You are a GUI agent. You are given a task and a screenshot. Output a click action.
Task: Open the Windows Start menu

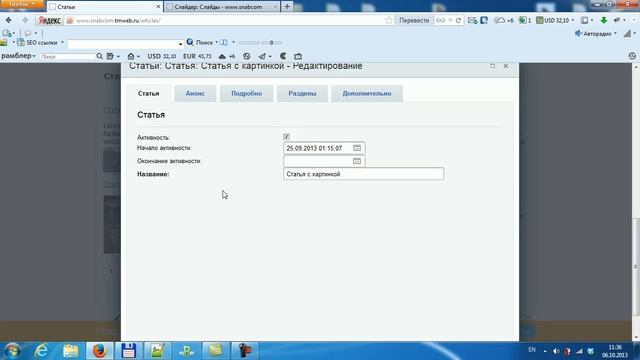[12, 351]
